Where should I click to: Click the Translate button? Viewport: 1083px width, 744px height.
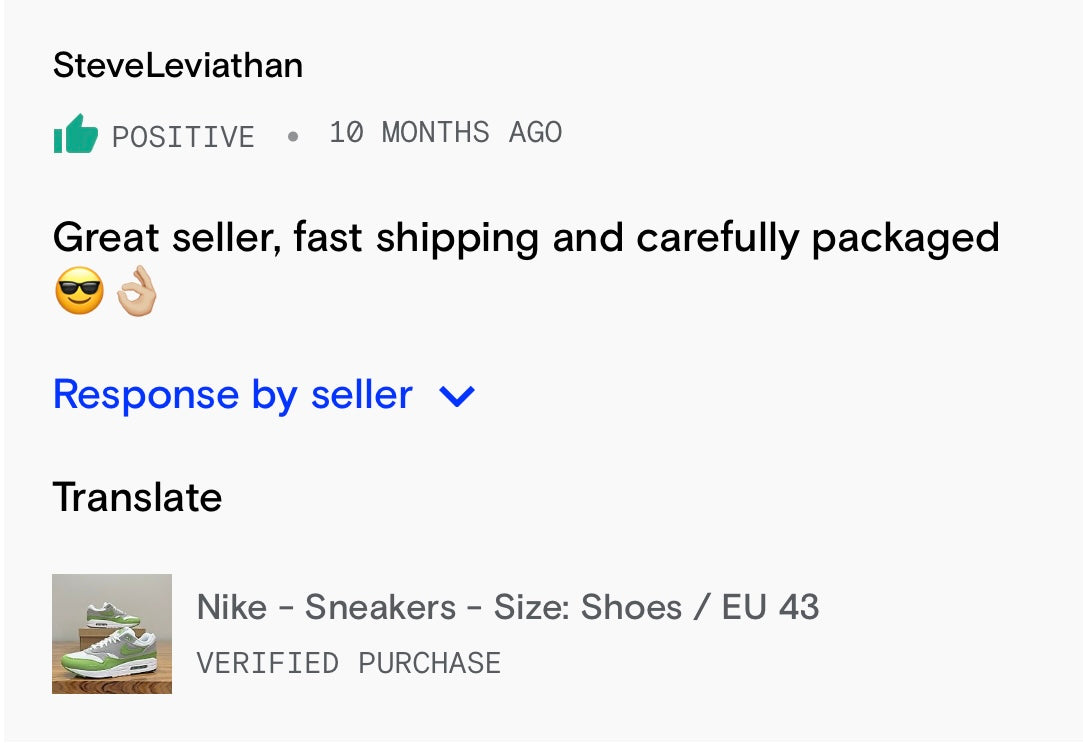click(x=137, y=497)
